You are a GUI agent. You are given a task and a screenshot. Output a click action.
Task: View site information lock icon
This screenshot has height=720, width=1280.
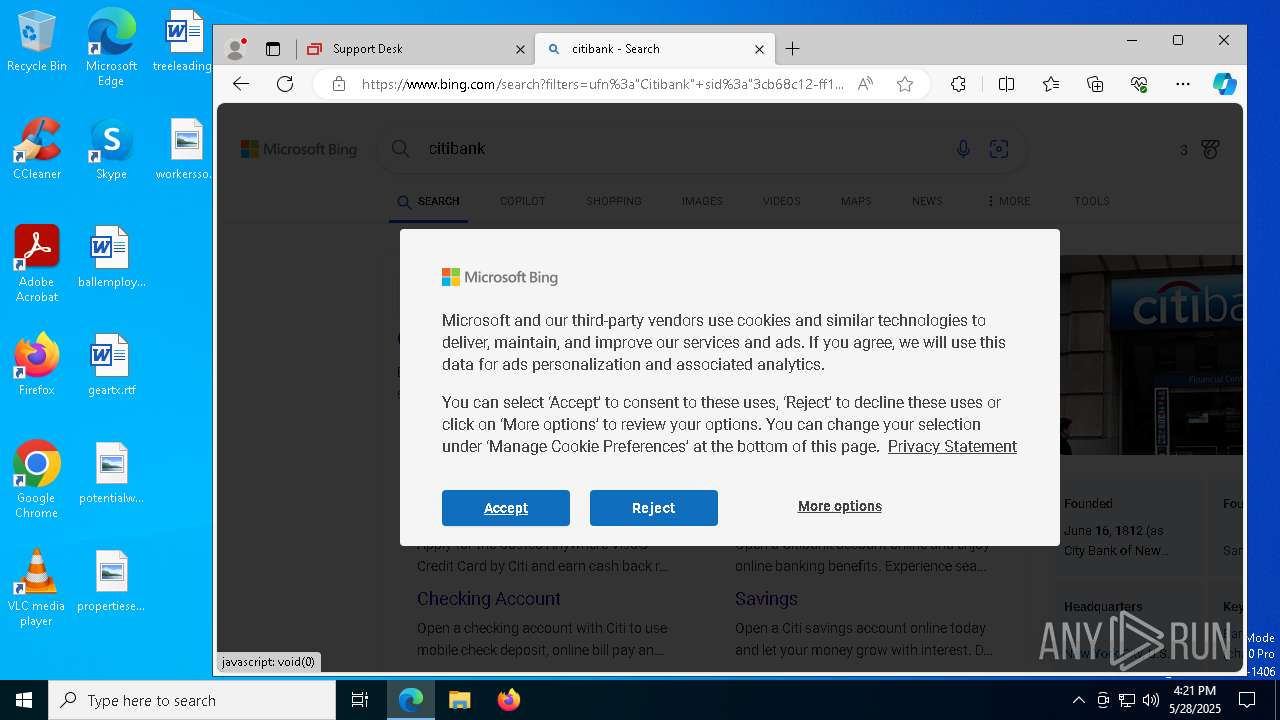point(339,84)
